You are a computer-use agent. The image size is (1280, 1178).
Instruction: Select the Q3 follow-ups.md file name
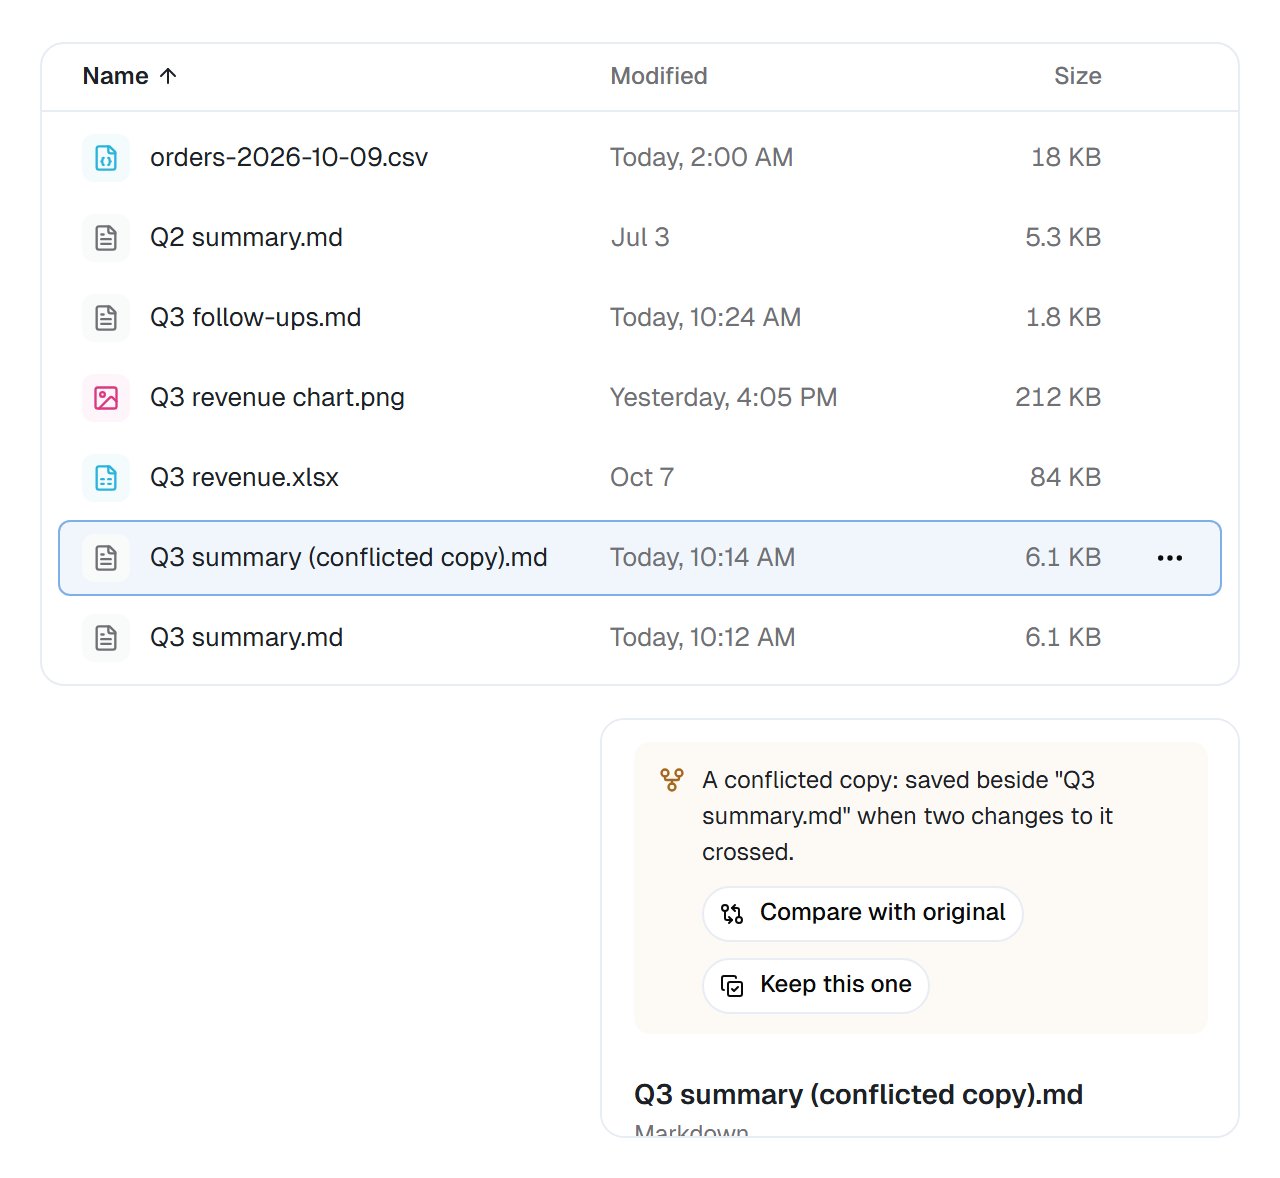255,318
